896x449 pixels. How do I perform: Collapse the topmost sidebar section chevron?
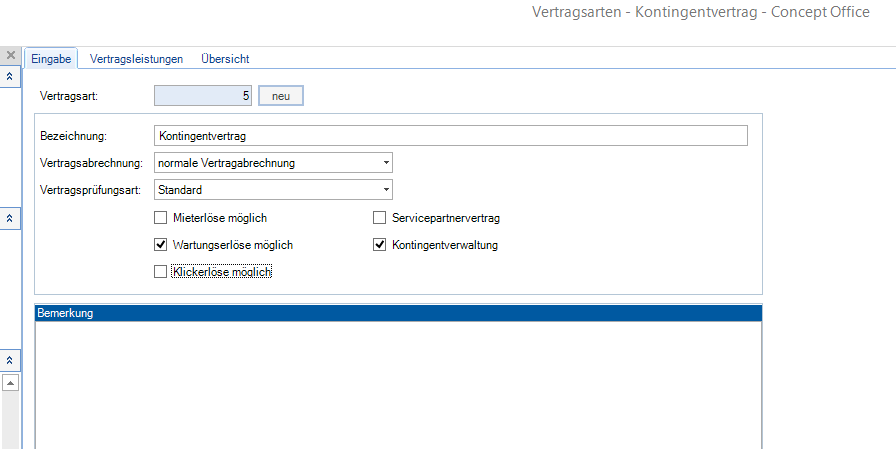pyautogui.click(x=10, y=77)
